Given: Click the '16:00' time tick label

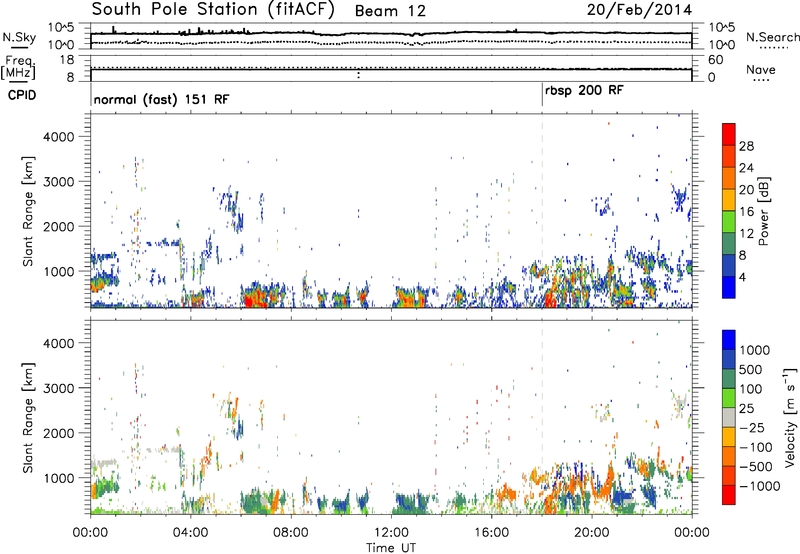Looking at the screenshot, I should (491, 533).
